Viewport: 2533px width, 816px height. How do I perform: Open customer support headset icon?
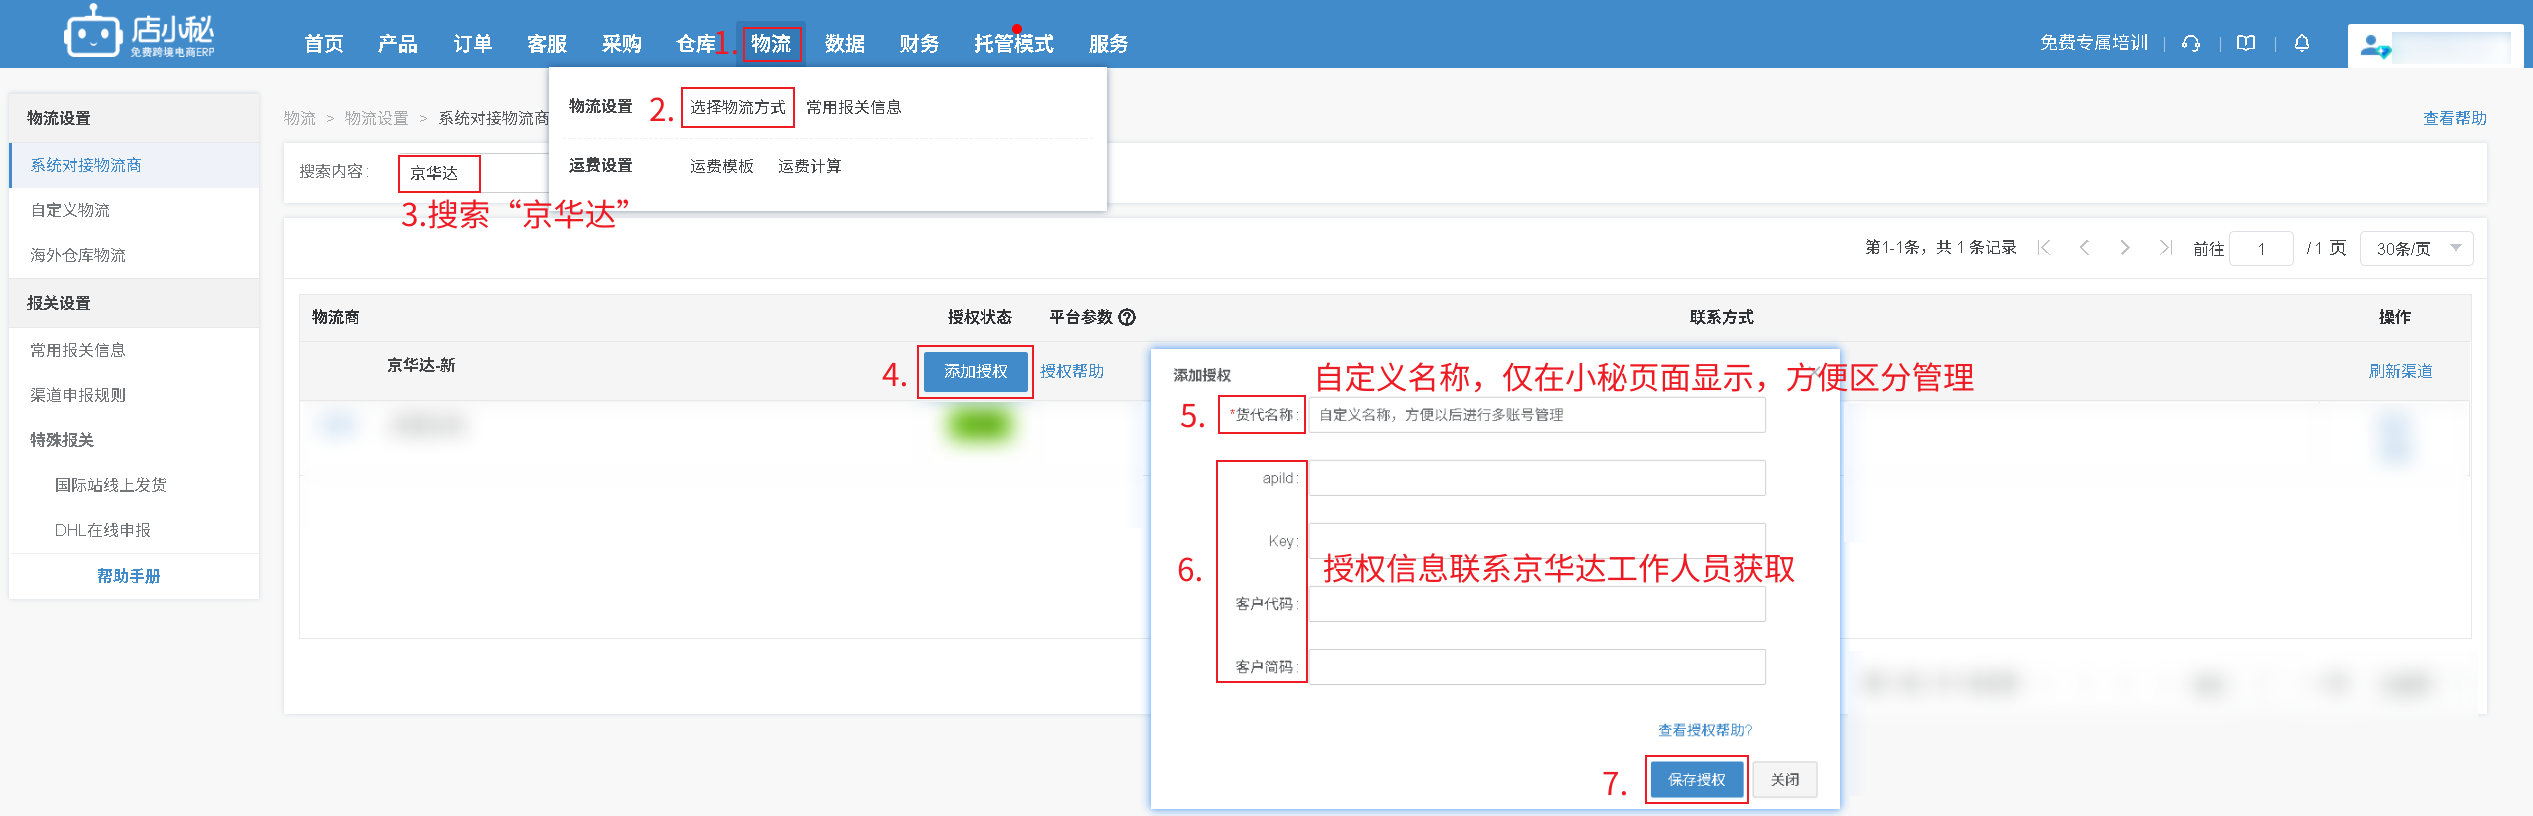(x=2191, y=43)
